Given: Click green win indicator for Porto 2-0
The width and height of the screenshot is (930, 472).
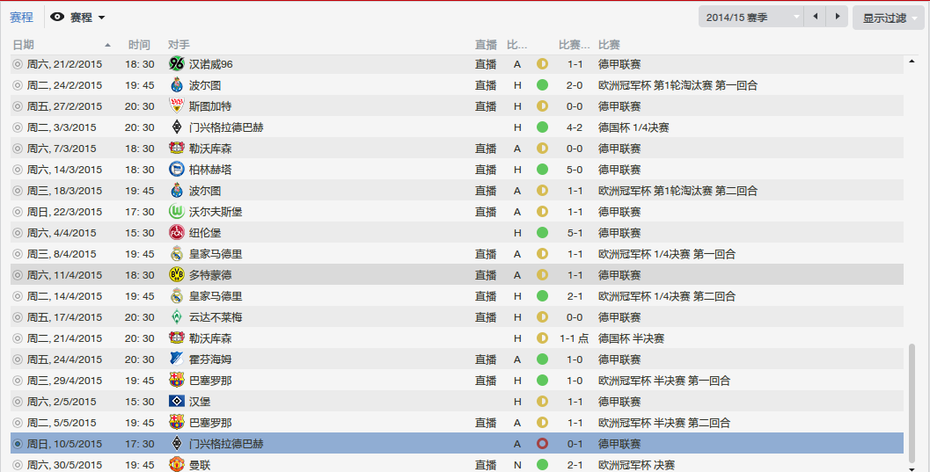Looking at the screenshot, I should (x=542, y=85).
